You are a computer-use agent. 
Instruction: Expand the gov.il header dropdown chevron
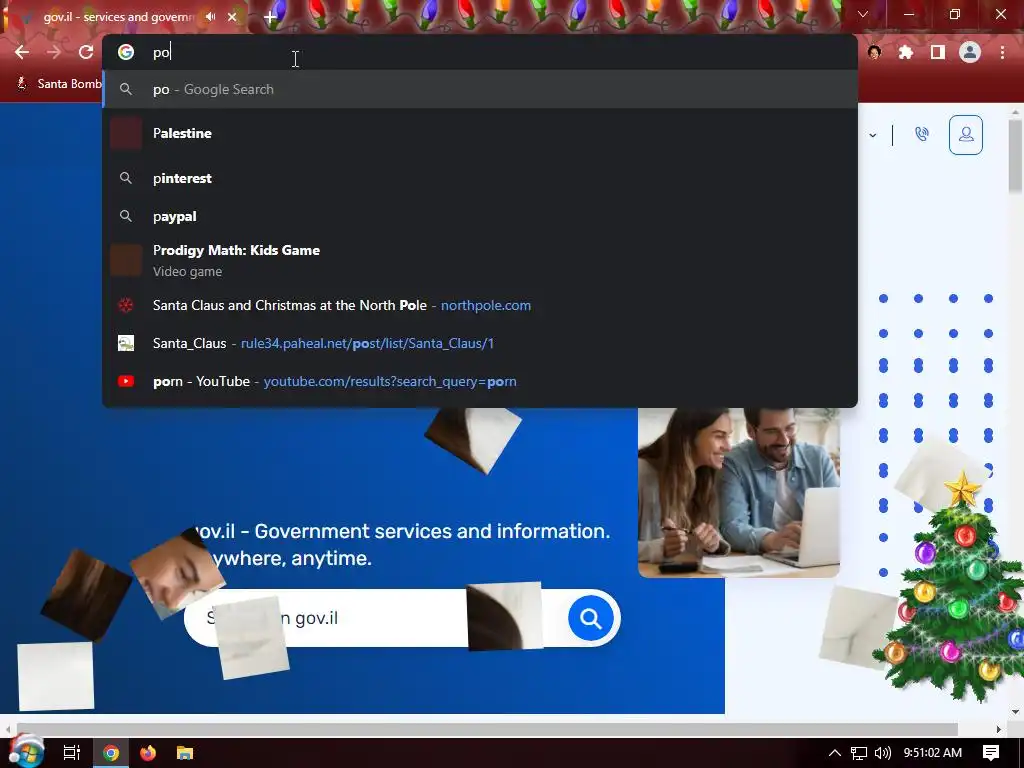(872, 135)
